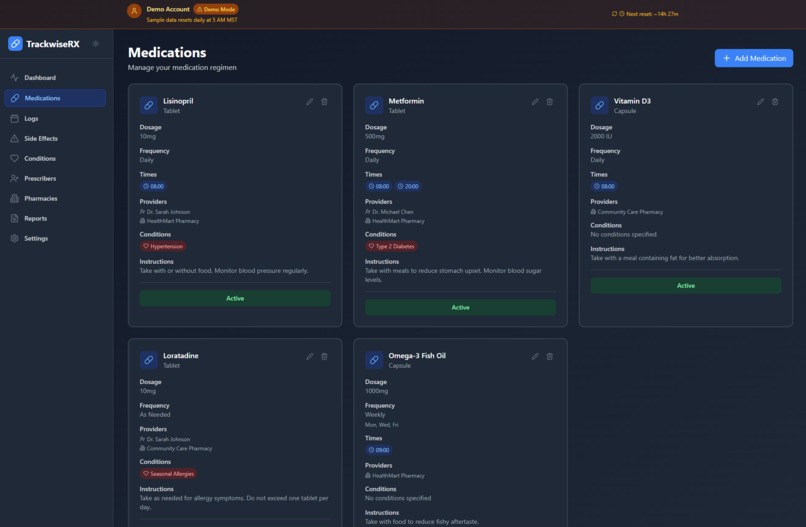Delete the Lisinopril medication
This screenshot has height=527, width=806.
pos(324,102)
